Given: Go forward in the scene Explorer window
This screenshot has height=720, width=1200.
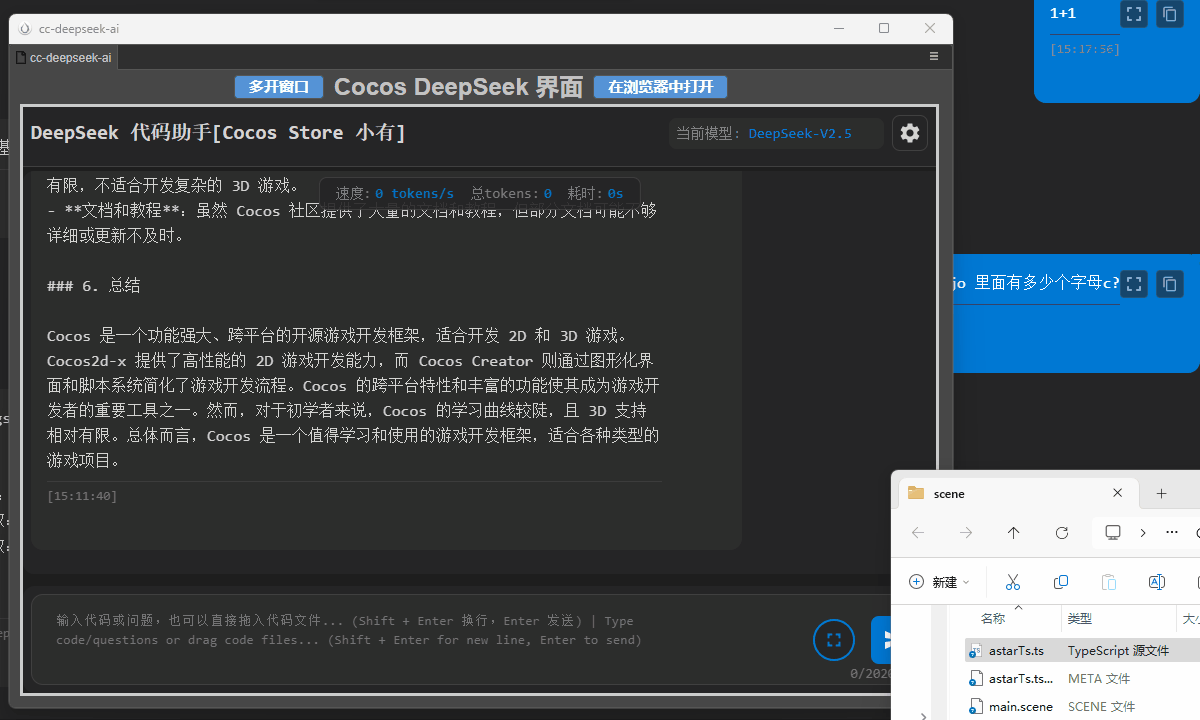Looking at the screenshot, I should [966, 533].
